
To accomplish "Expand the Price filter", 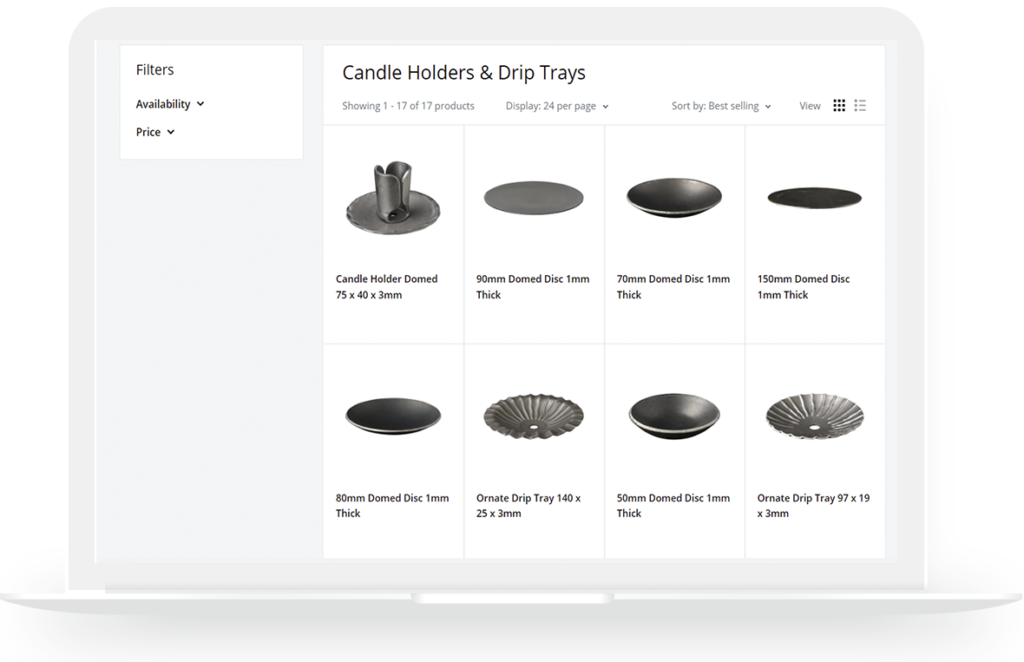I will [x=155, y=132].
